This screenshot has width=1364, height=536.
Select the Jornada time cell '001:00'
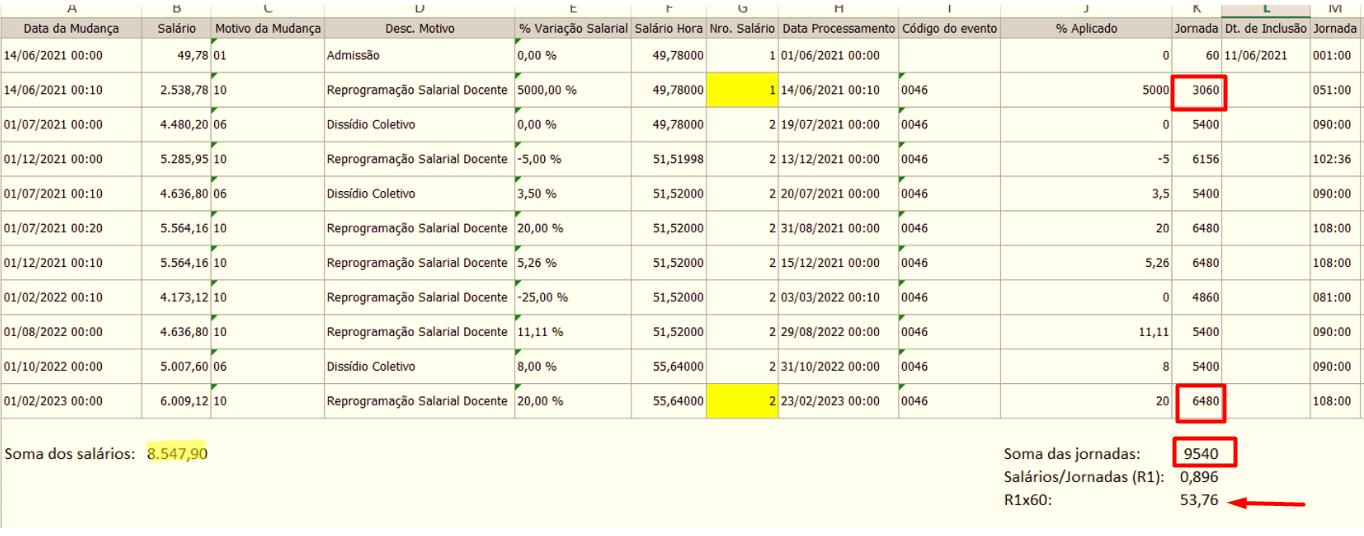coord(1337,56)
